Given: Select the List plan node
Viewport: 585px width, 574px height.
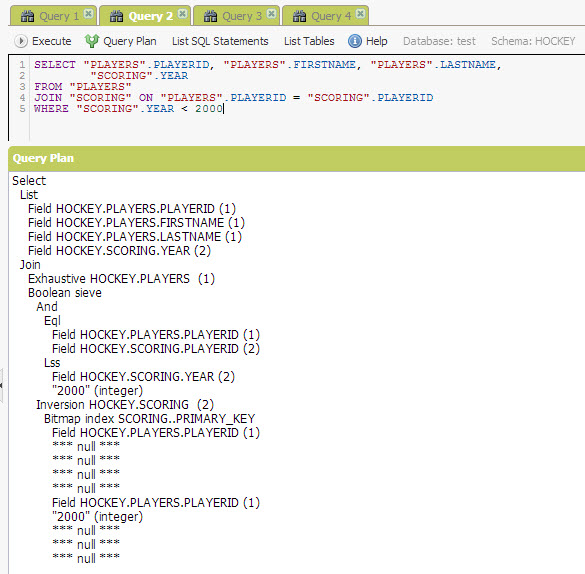Looking at the screenshot, I should point(29,195).
